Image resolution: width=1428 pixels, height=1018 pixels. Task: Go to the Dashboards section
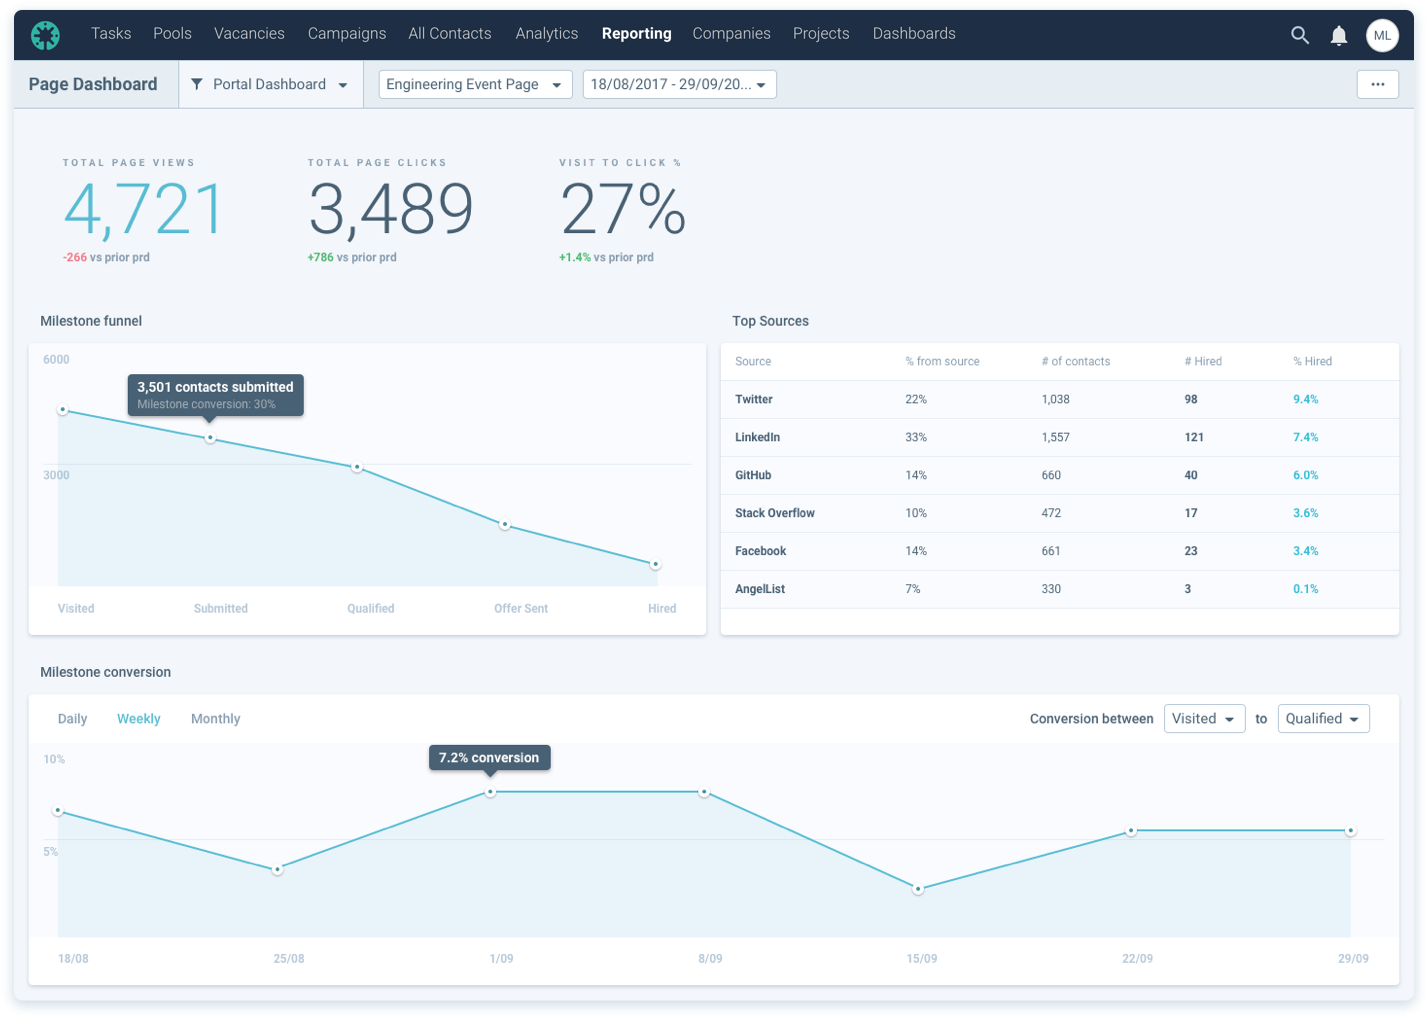click(913, 33)
